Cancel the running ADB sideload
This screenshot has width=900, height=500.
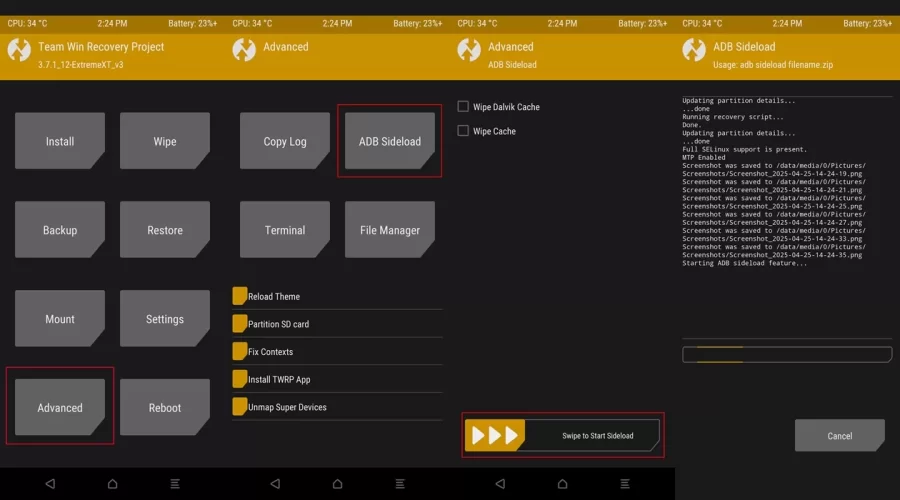(840, 435)
